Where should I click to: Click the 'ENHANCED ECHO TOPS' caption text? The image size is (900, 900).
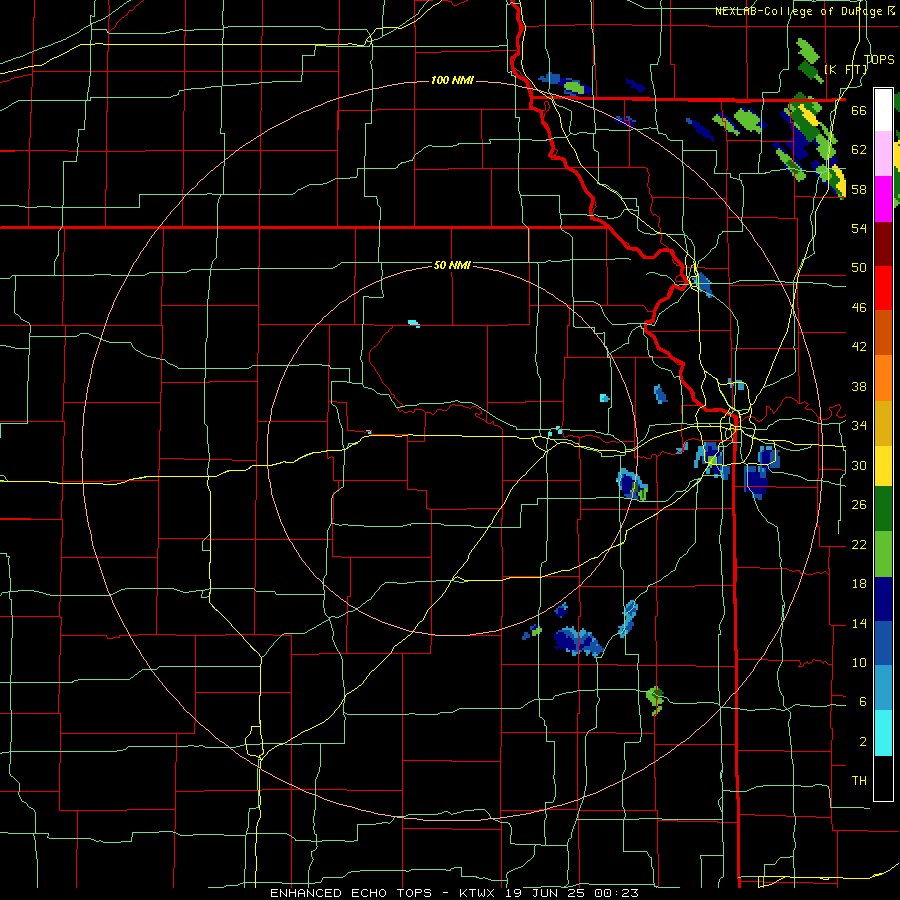(x=351, y=893)
